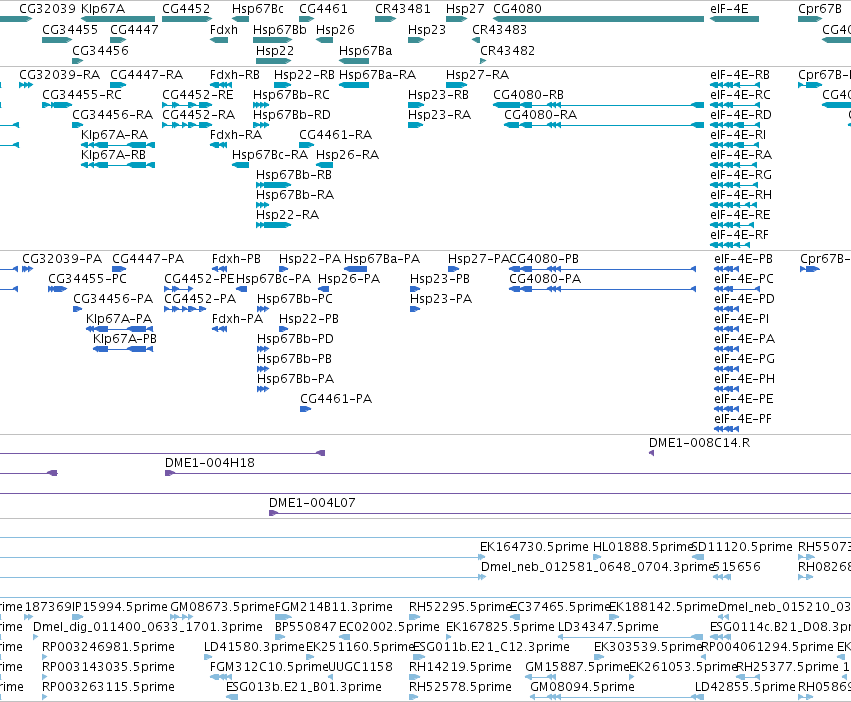Select transcript label CG32039-RA

coord(59,74)
